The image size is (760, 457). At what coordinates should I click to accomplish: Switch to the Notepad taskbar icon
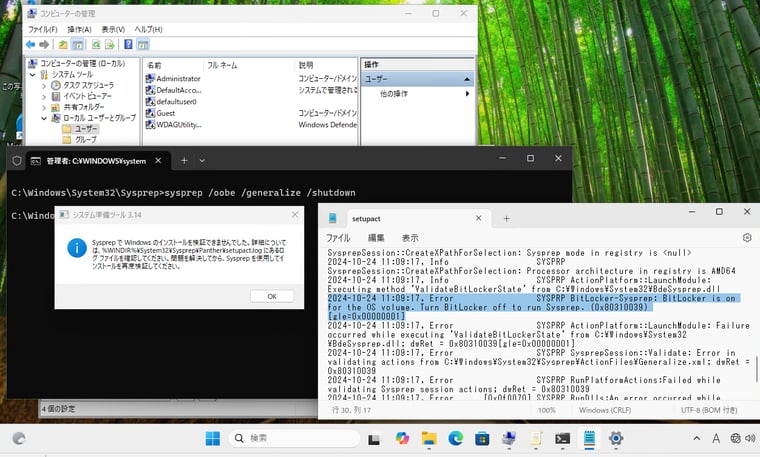pyautogui.click(x=589, y=439)
